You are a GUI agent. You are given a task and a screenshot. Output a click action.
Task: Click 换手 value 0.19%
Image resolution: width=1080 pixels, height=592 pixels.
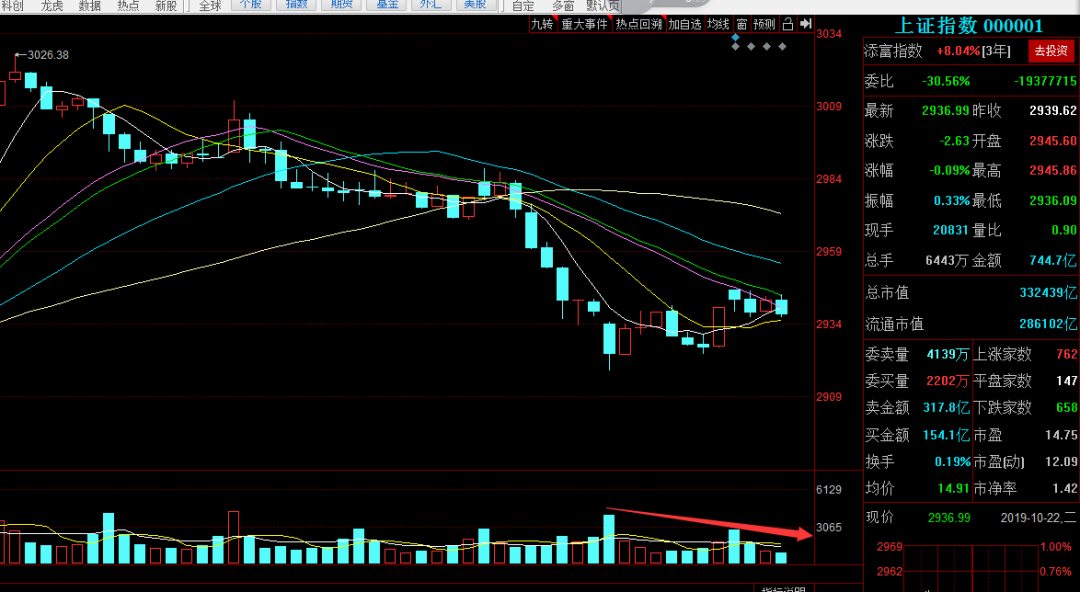tap(953, 461)
